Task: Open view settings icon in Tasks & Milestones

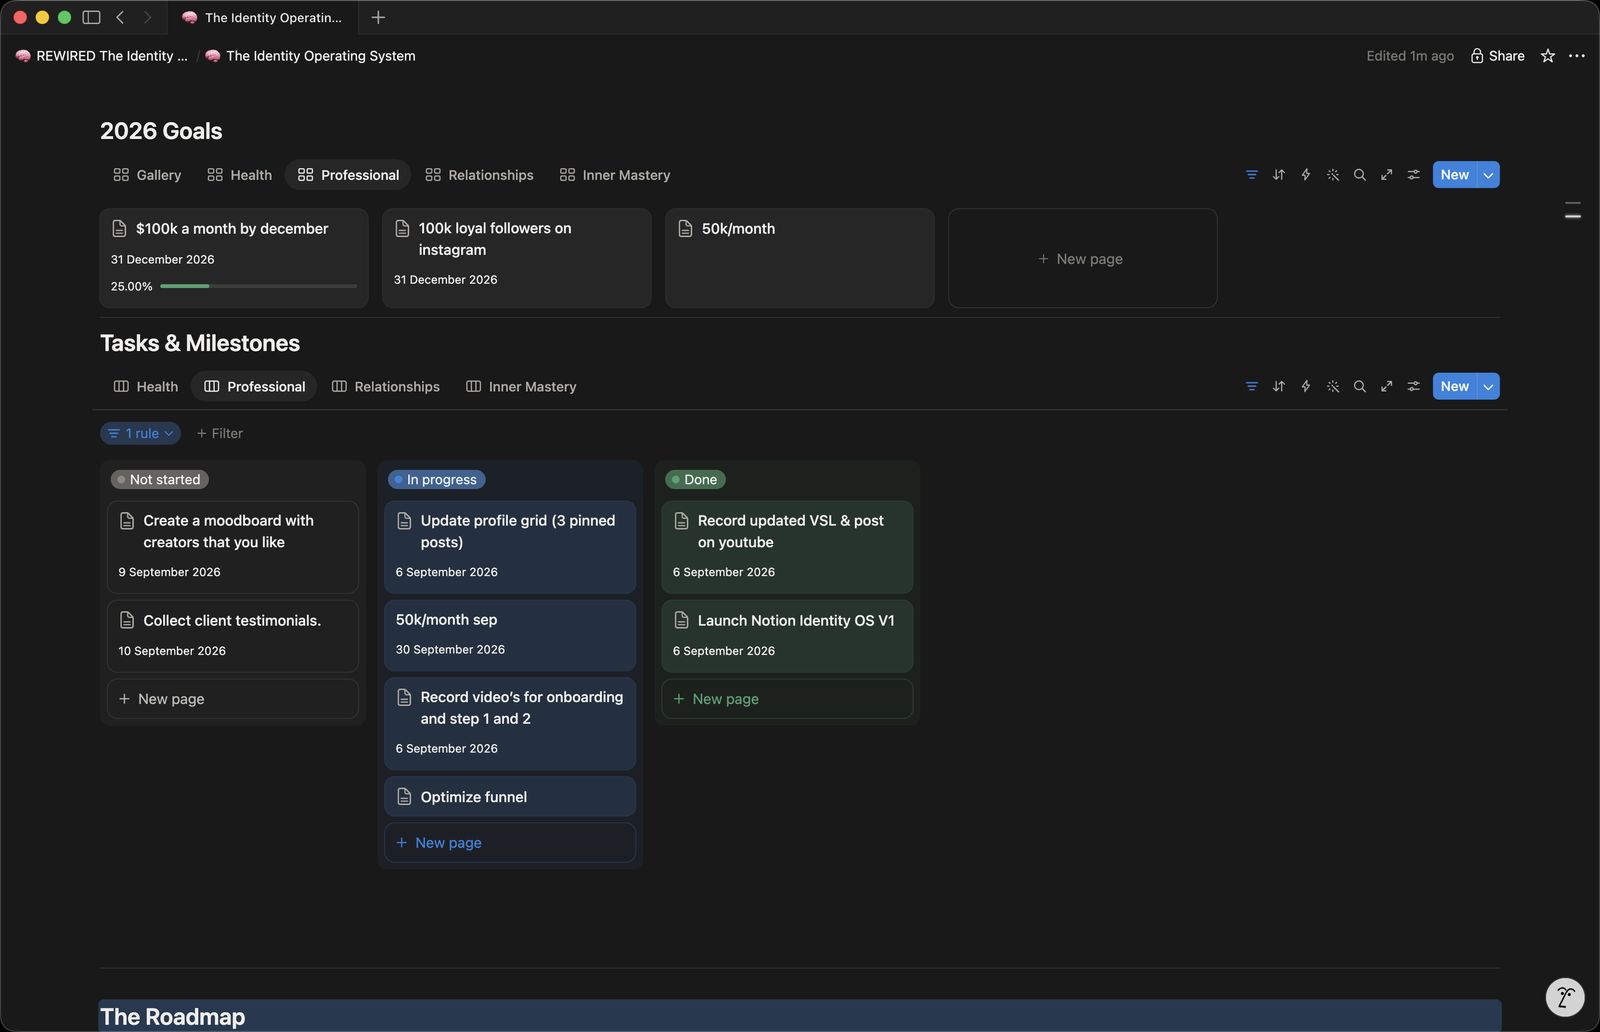Action: 1413,386
